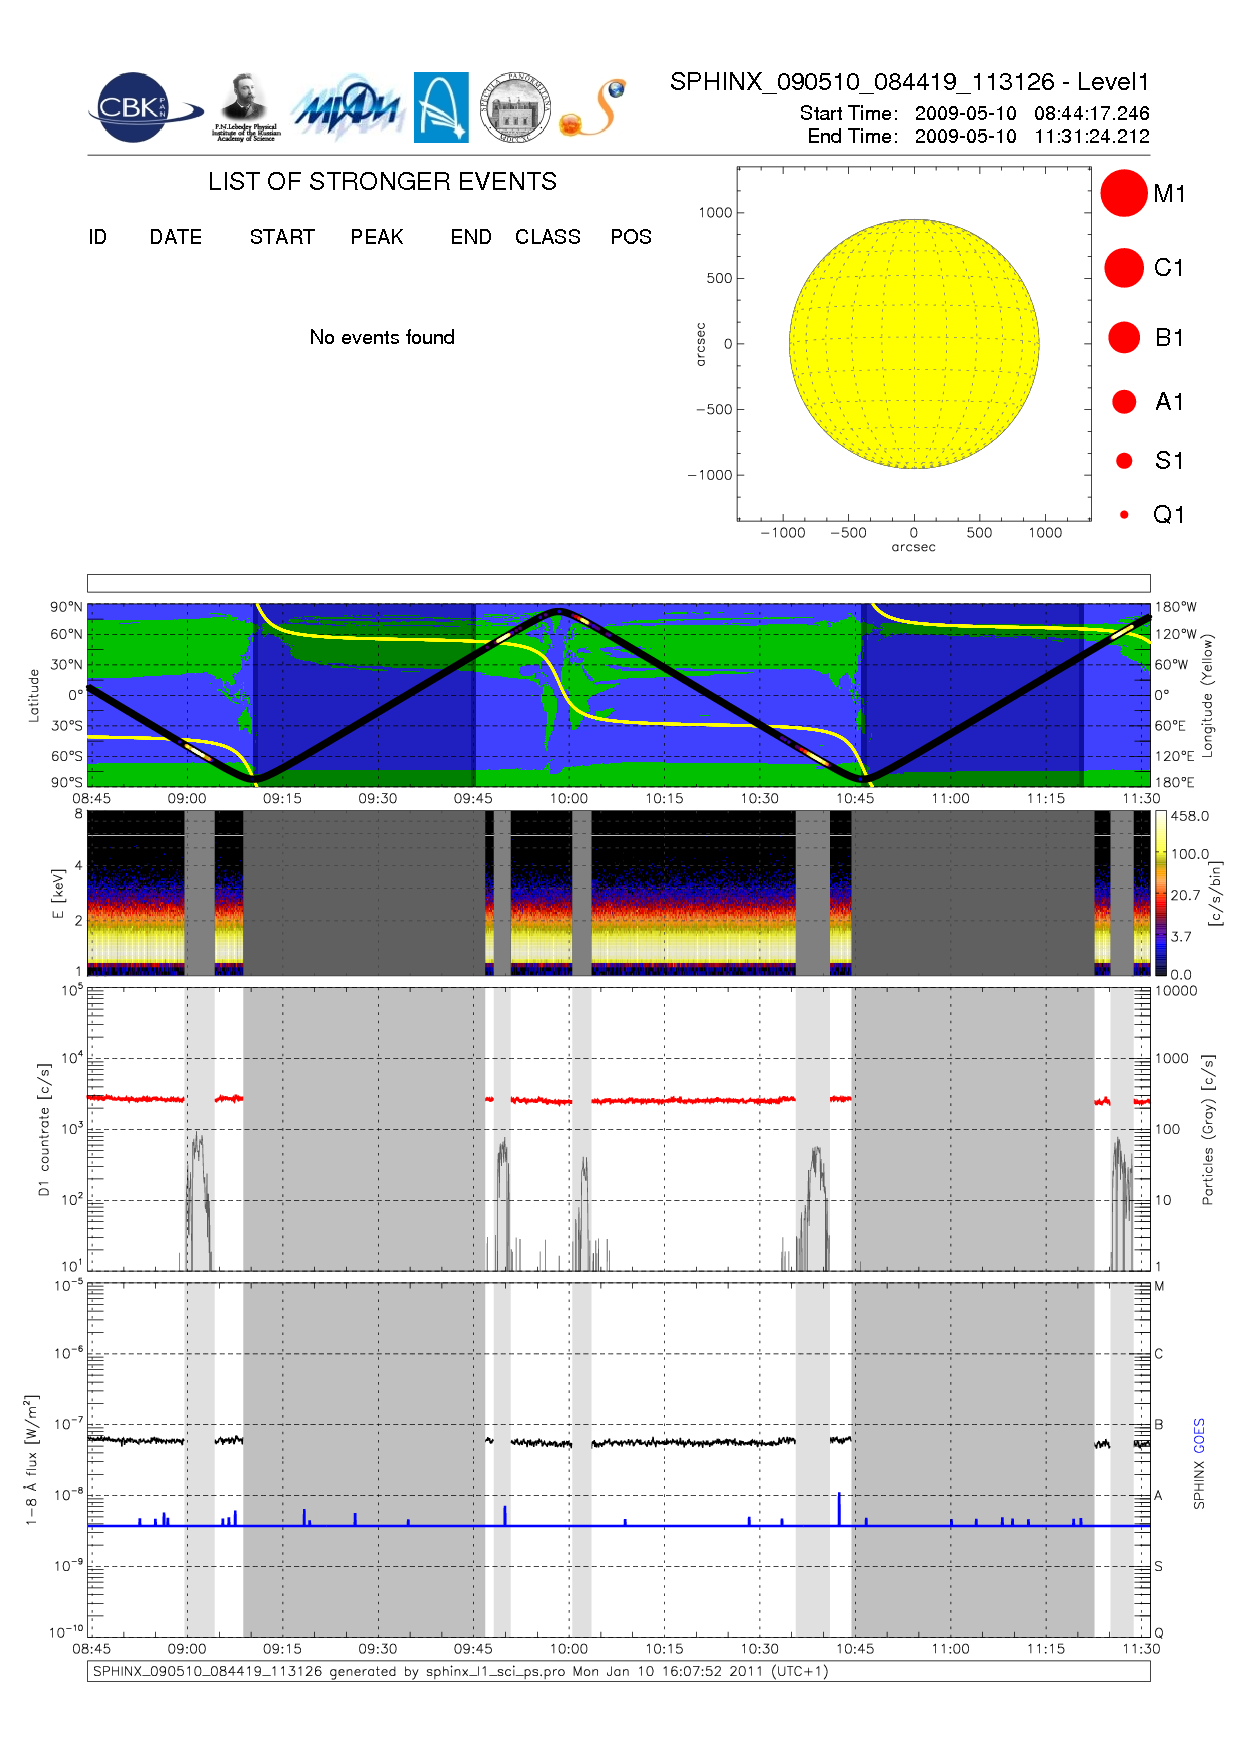Click the tallest blue GOES spike near 10:42
This screenshot has height=1754, width=1240.
pos(839,1509)
